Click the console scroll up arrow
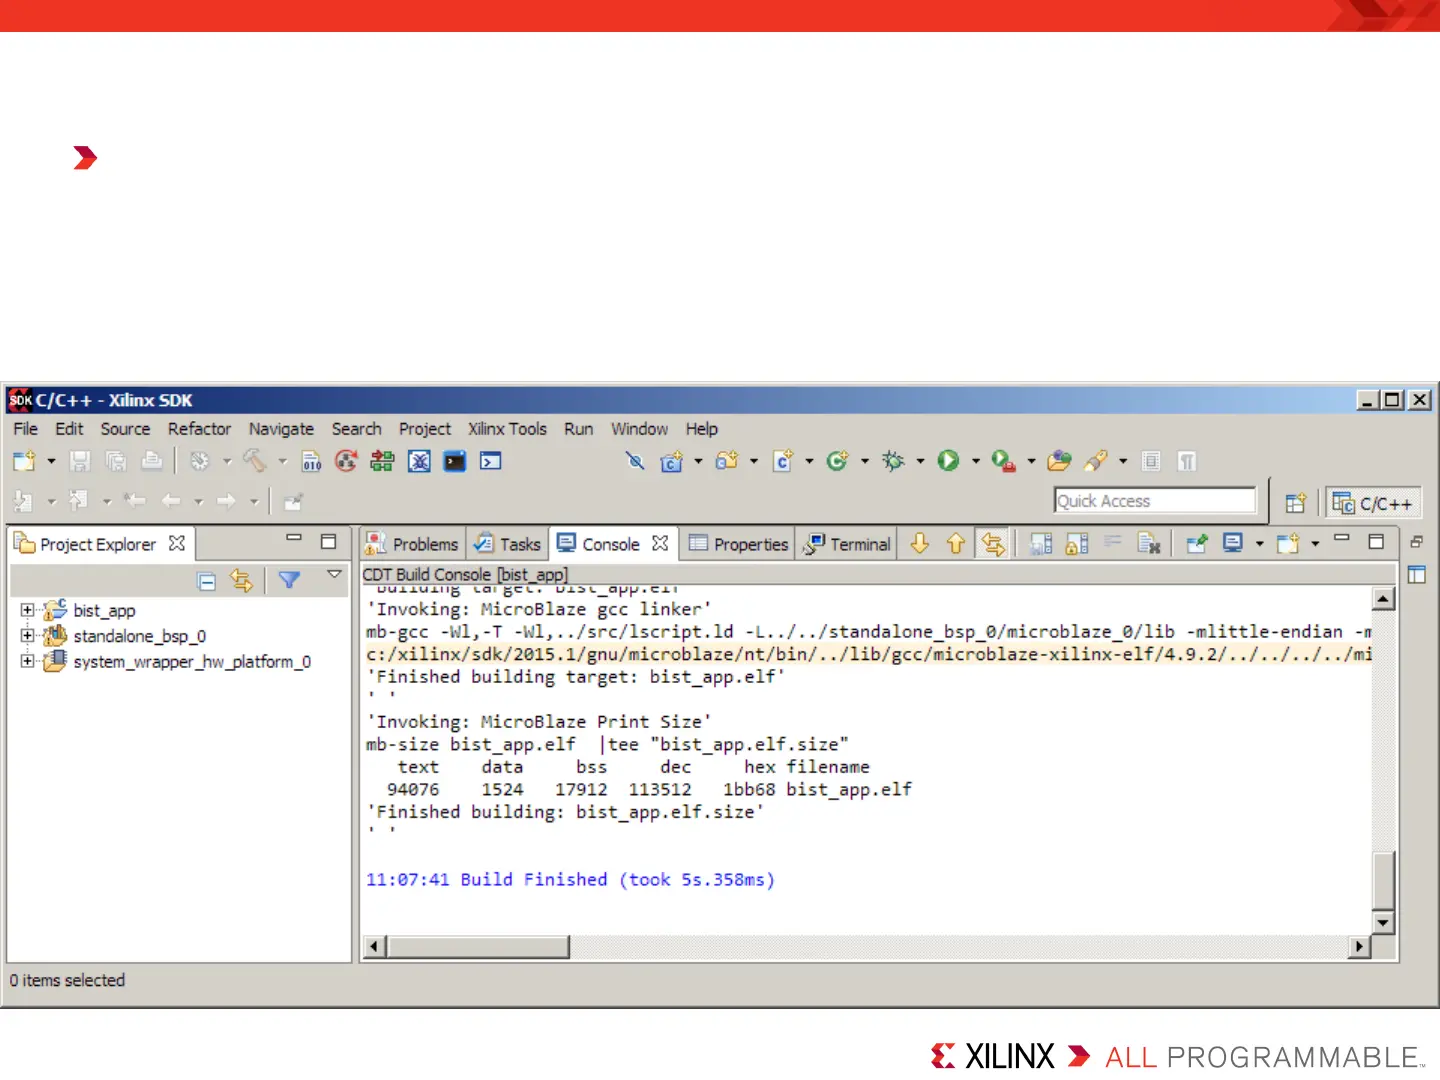 tap(1384, 599)
